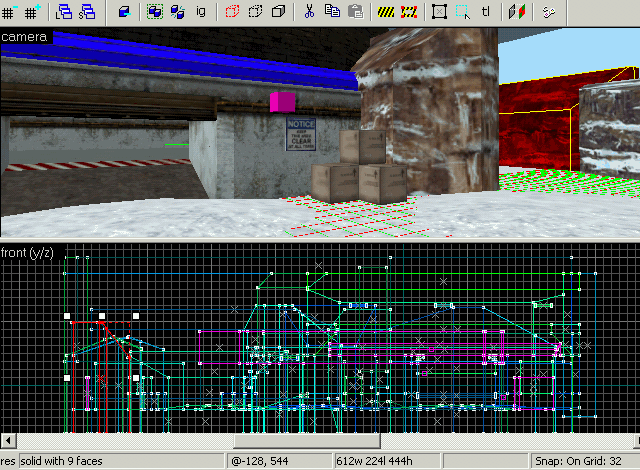
Task: Click the Run Map icon
Action: [x=549, y=12]
